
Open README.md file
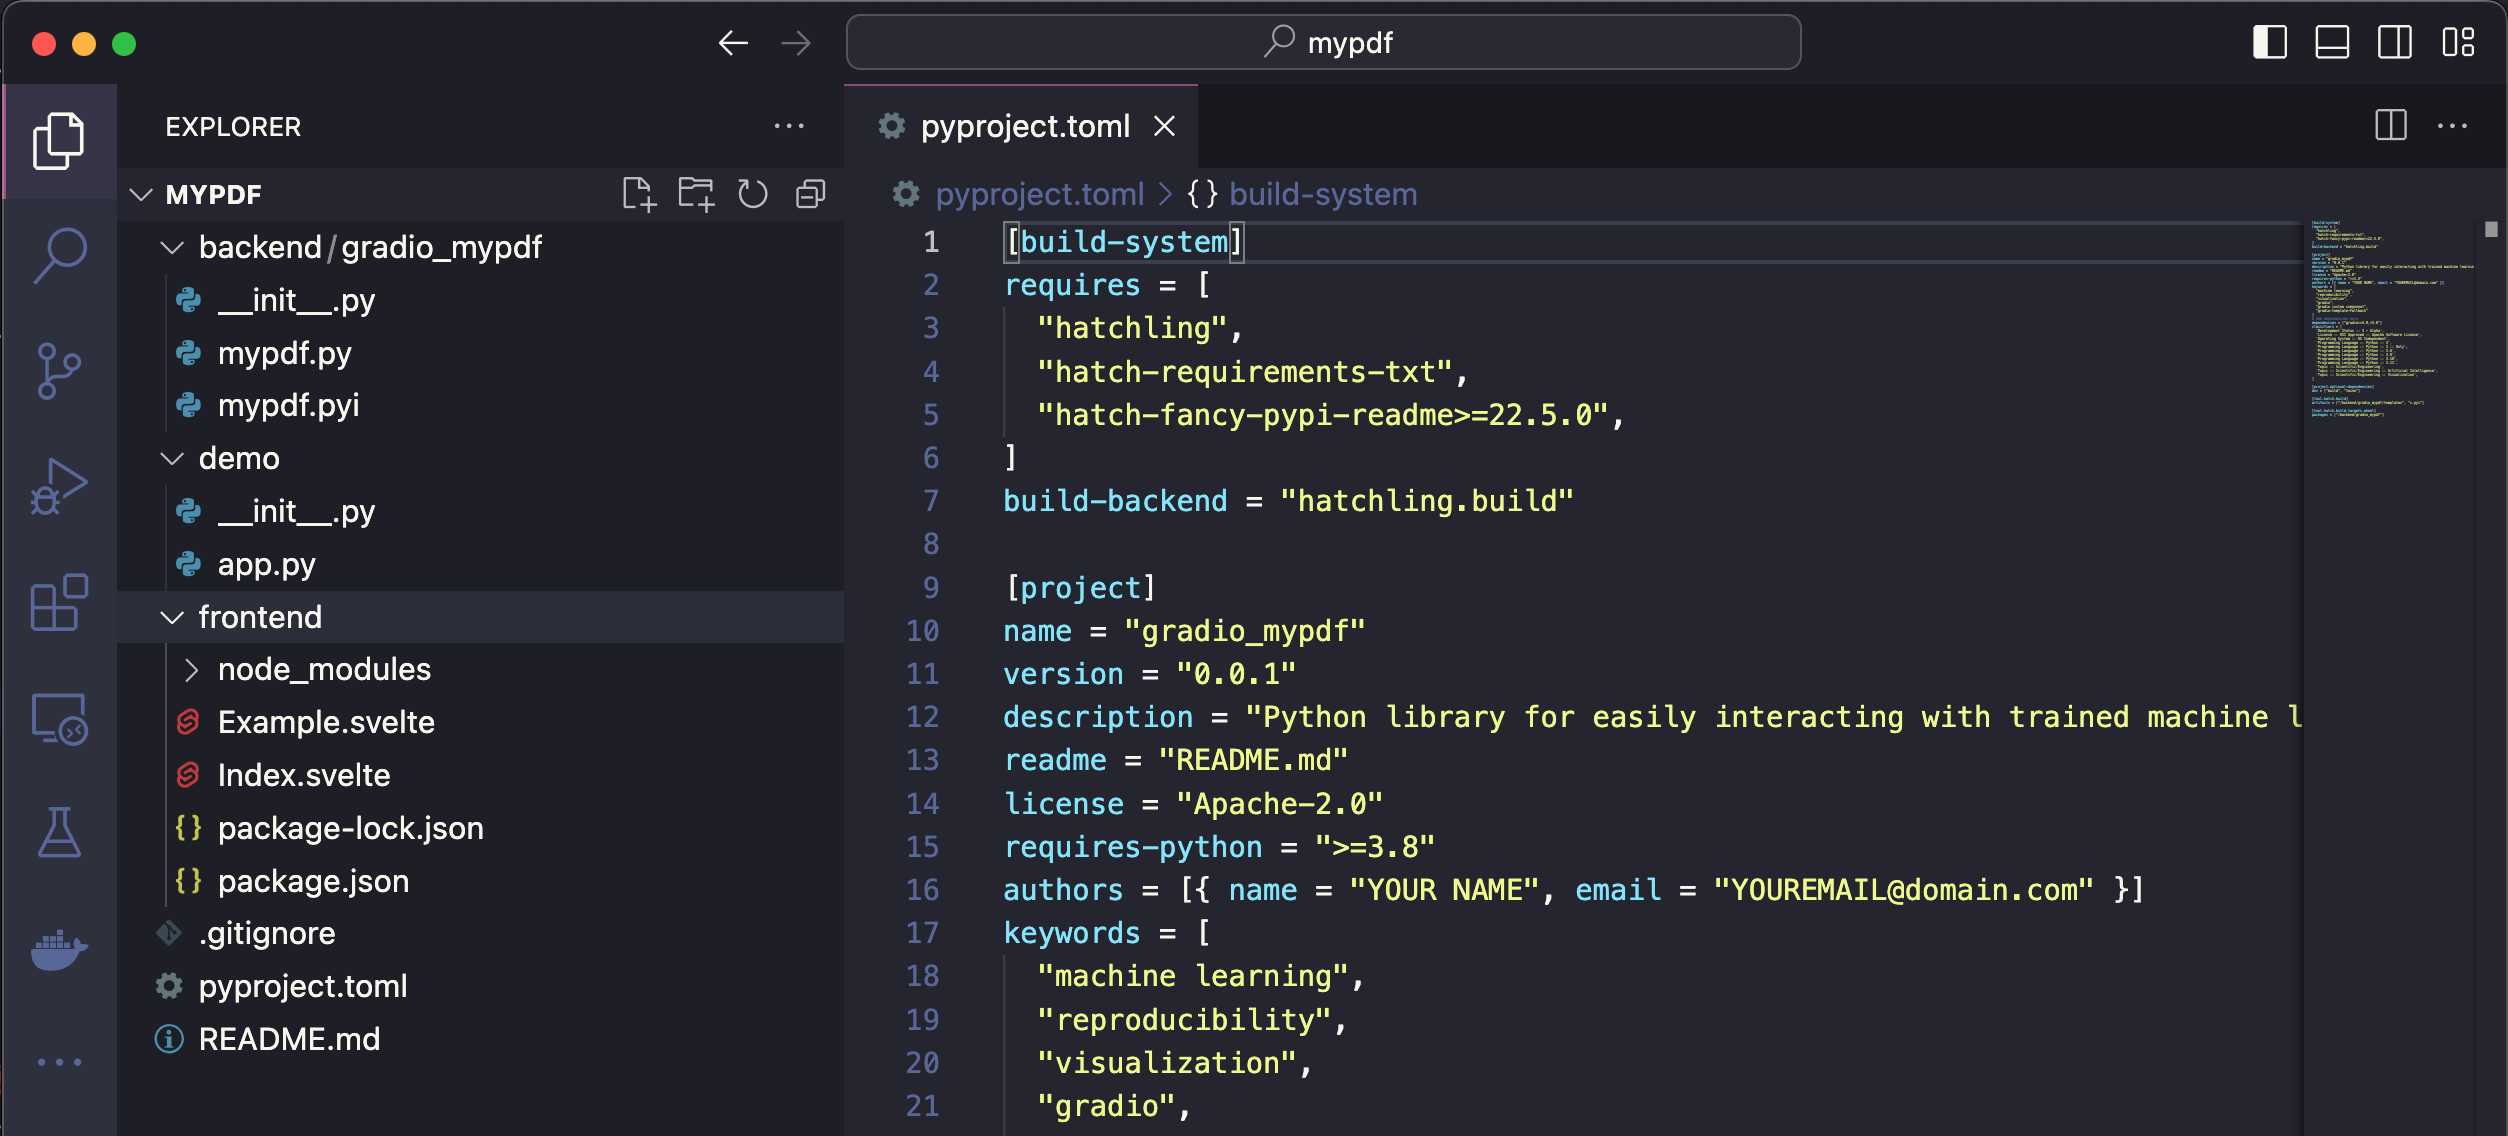click(480, 1039)
